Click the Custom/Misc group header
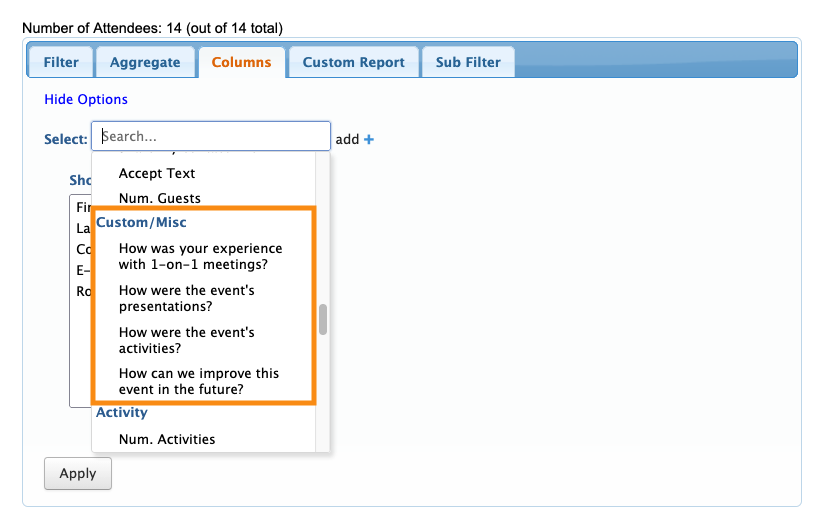Image resolution: width=835 pixels, height=528 pixels. click(x=141, y=222)
